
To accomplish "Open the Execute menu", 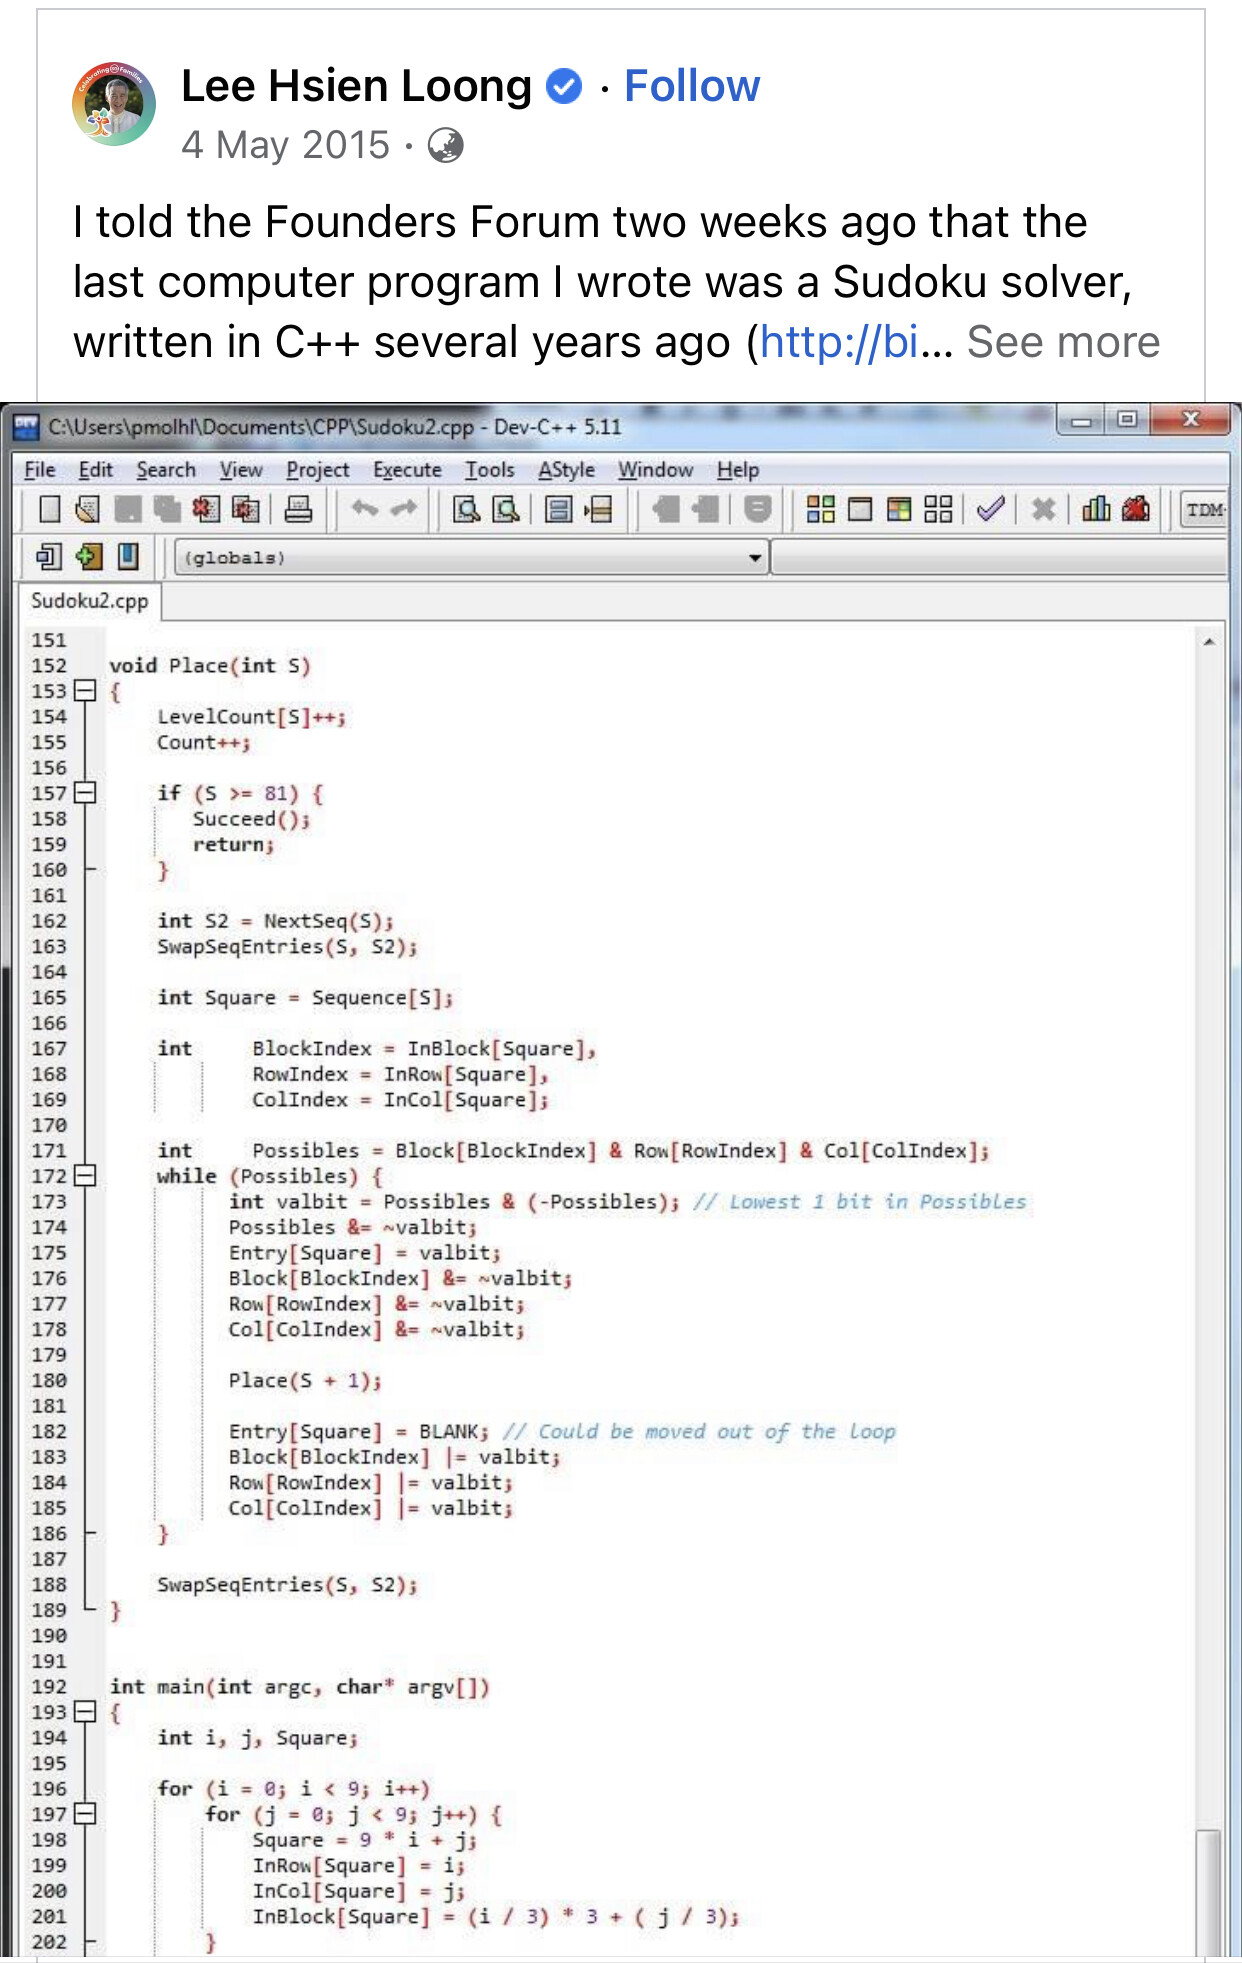I will (x=407, y=470).
